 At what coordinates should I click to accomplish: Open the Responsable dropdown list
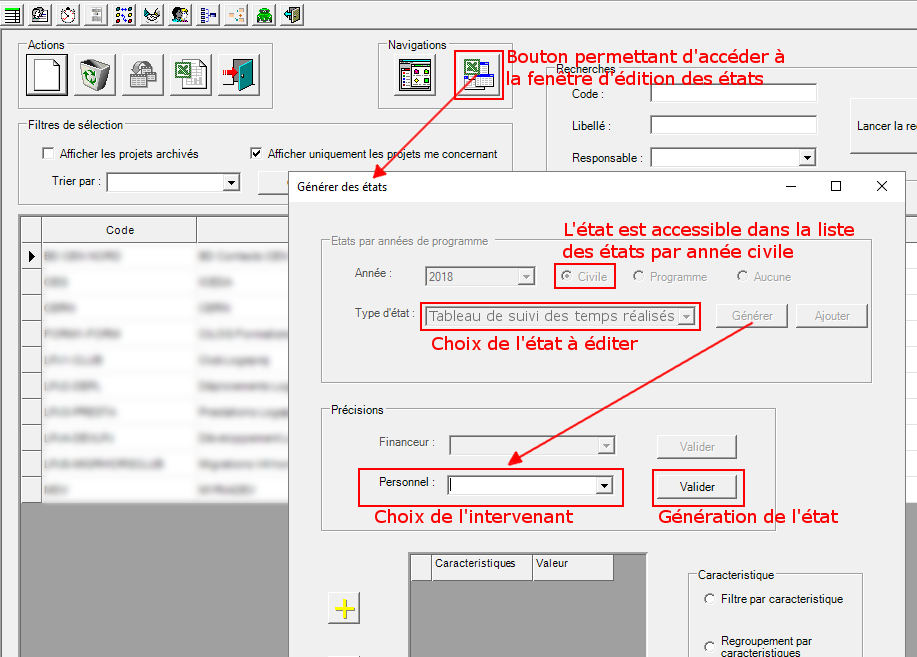point(808,157)
